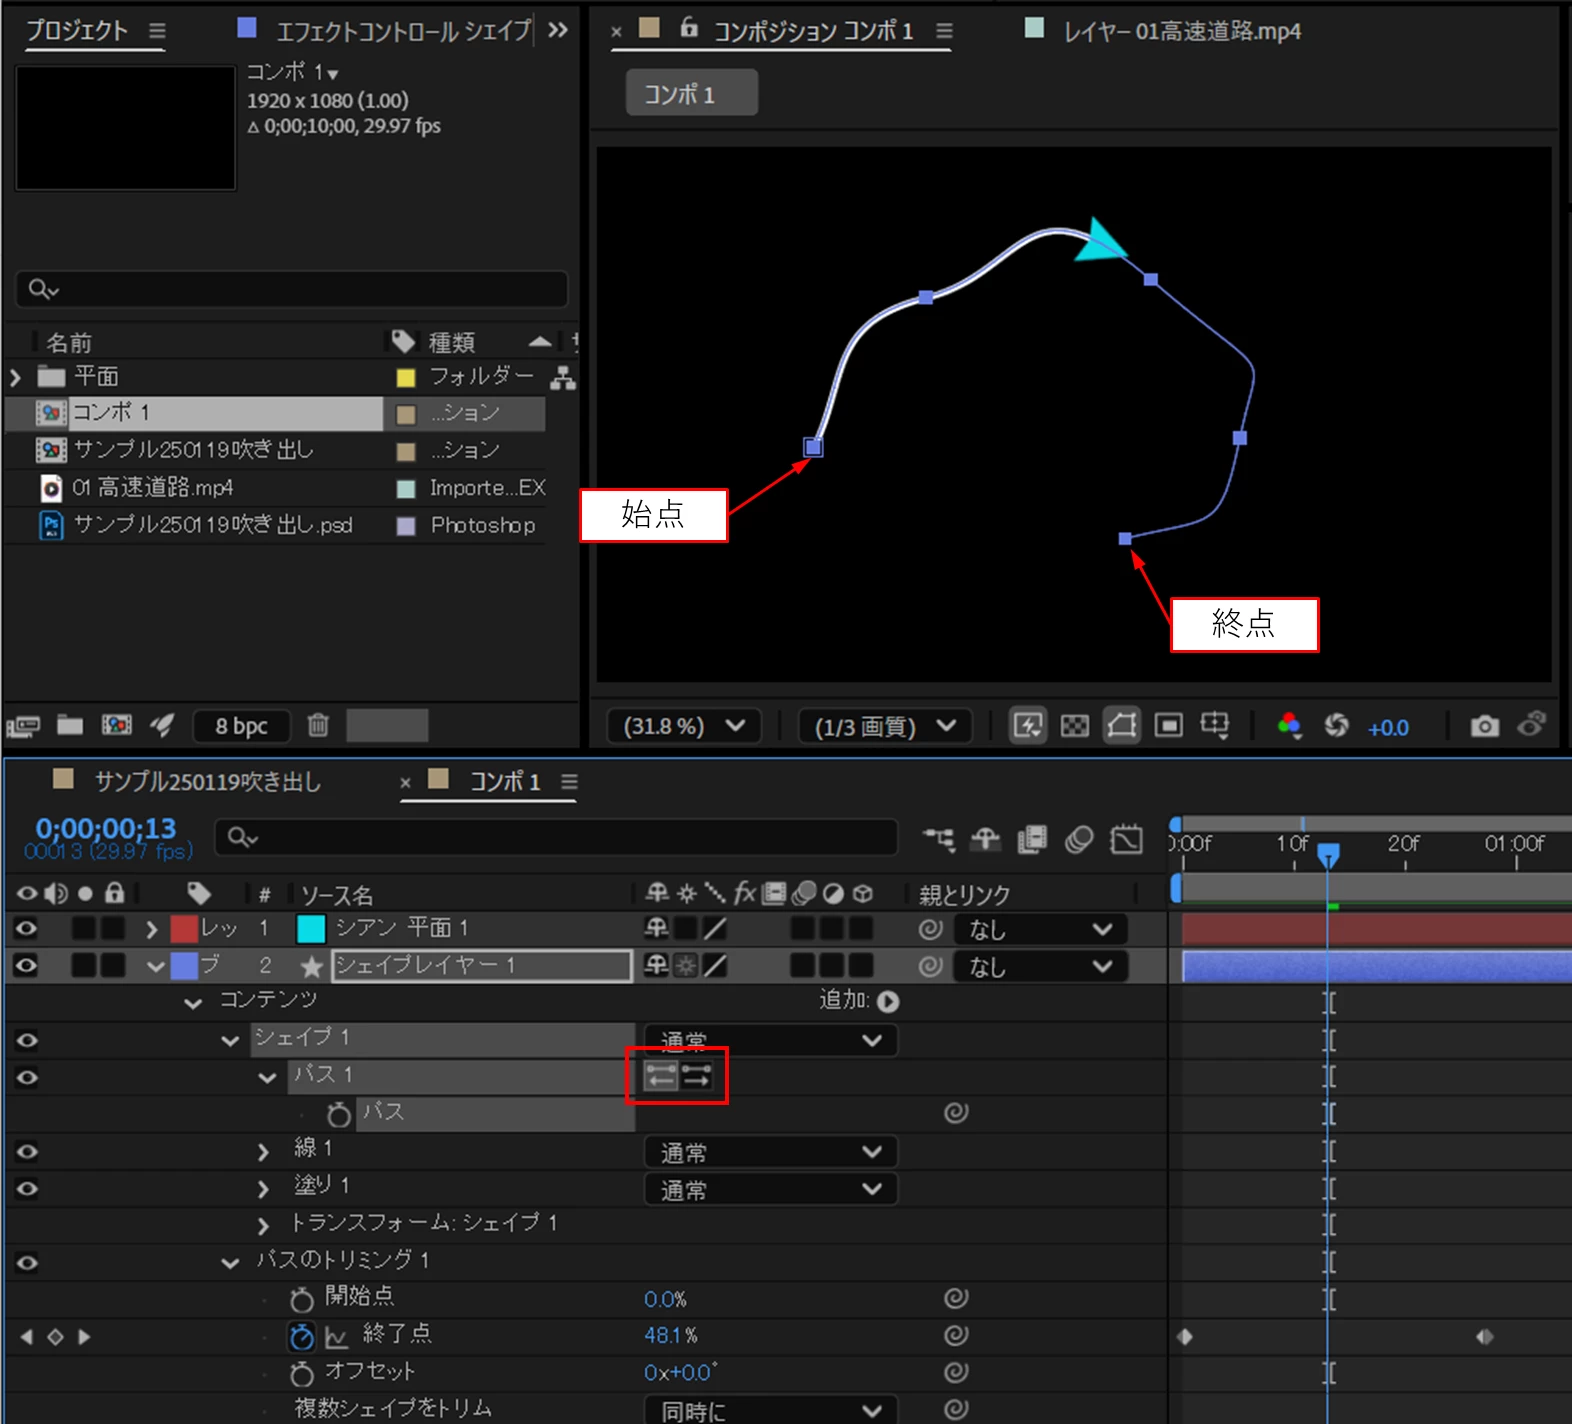1572x1424 pixels.
Task: Click the snapshot camera icon in viewer
Action: [x=1485, y=726]
